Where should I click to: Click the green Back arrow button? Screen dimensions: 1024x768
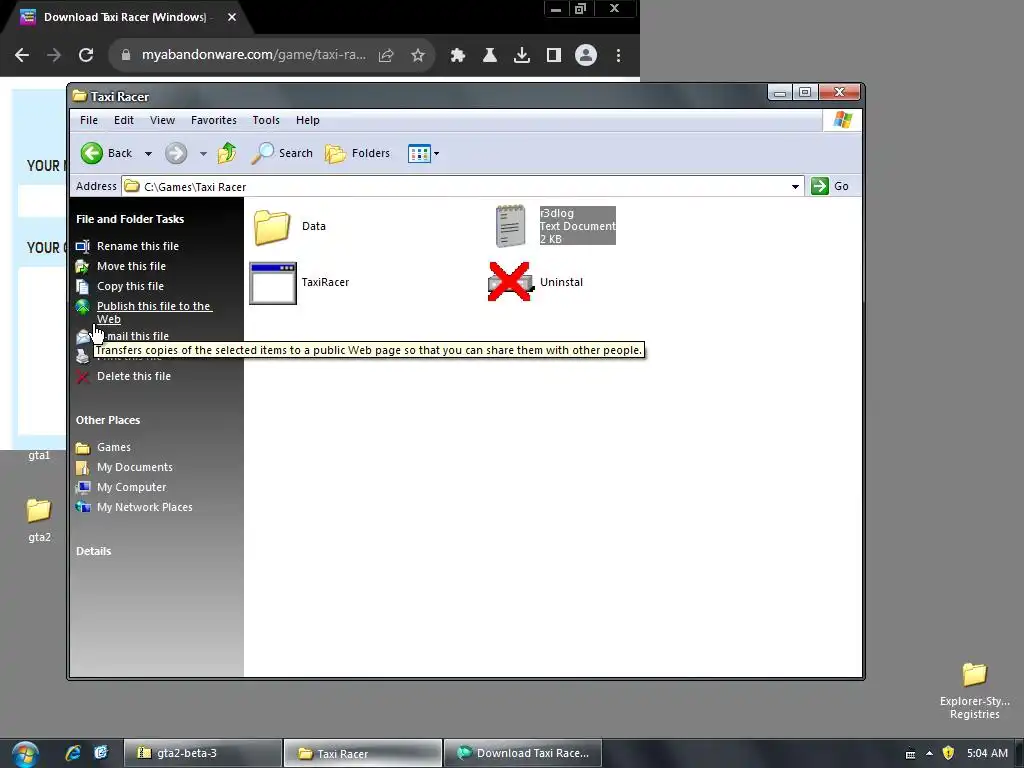pos(91,153)
